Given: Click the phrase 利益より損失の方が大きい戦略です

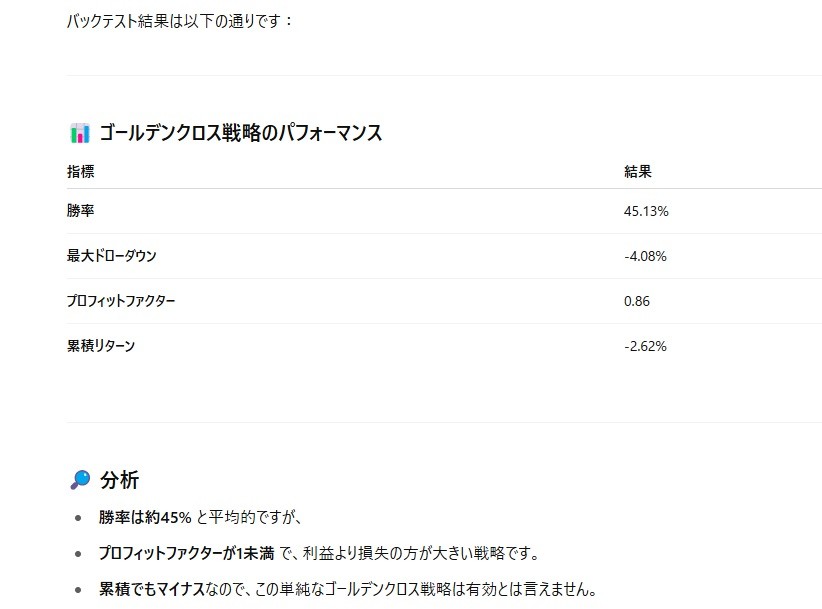Looking at the screenshot, I should tap(421, 553).
